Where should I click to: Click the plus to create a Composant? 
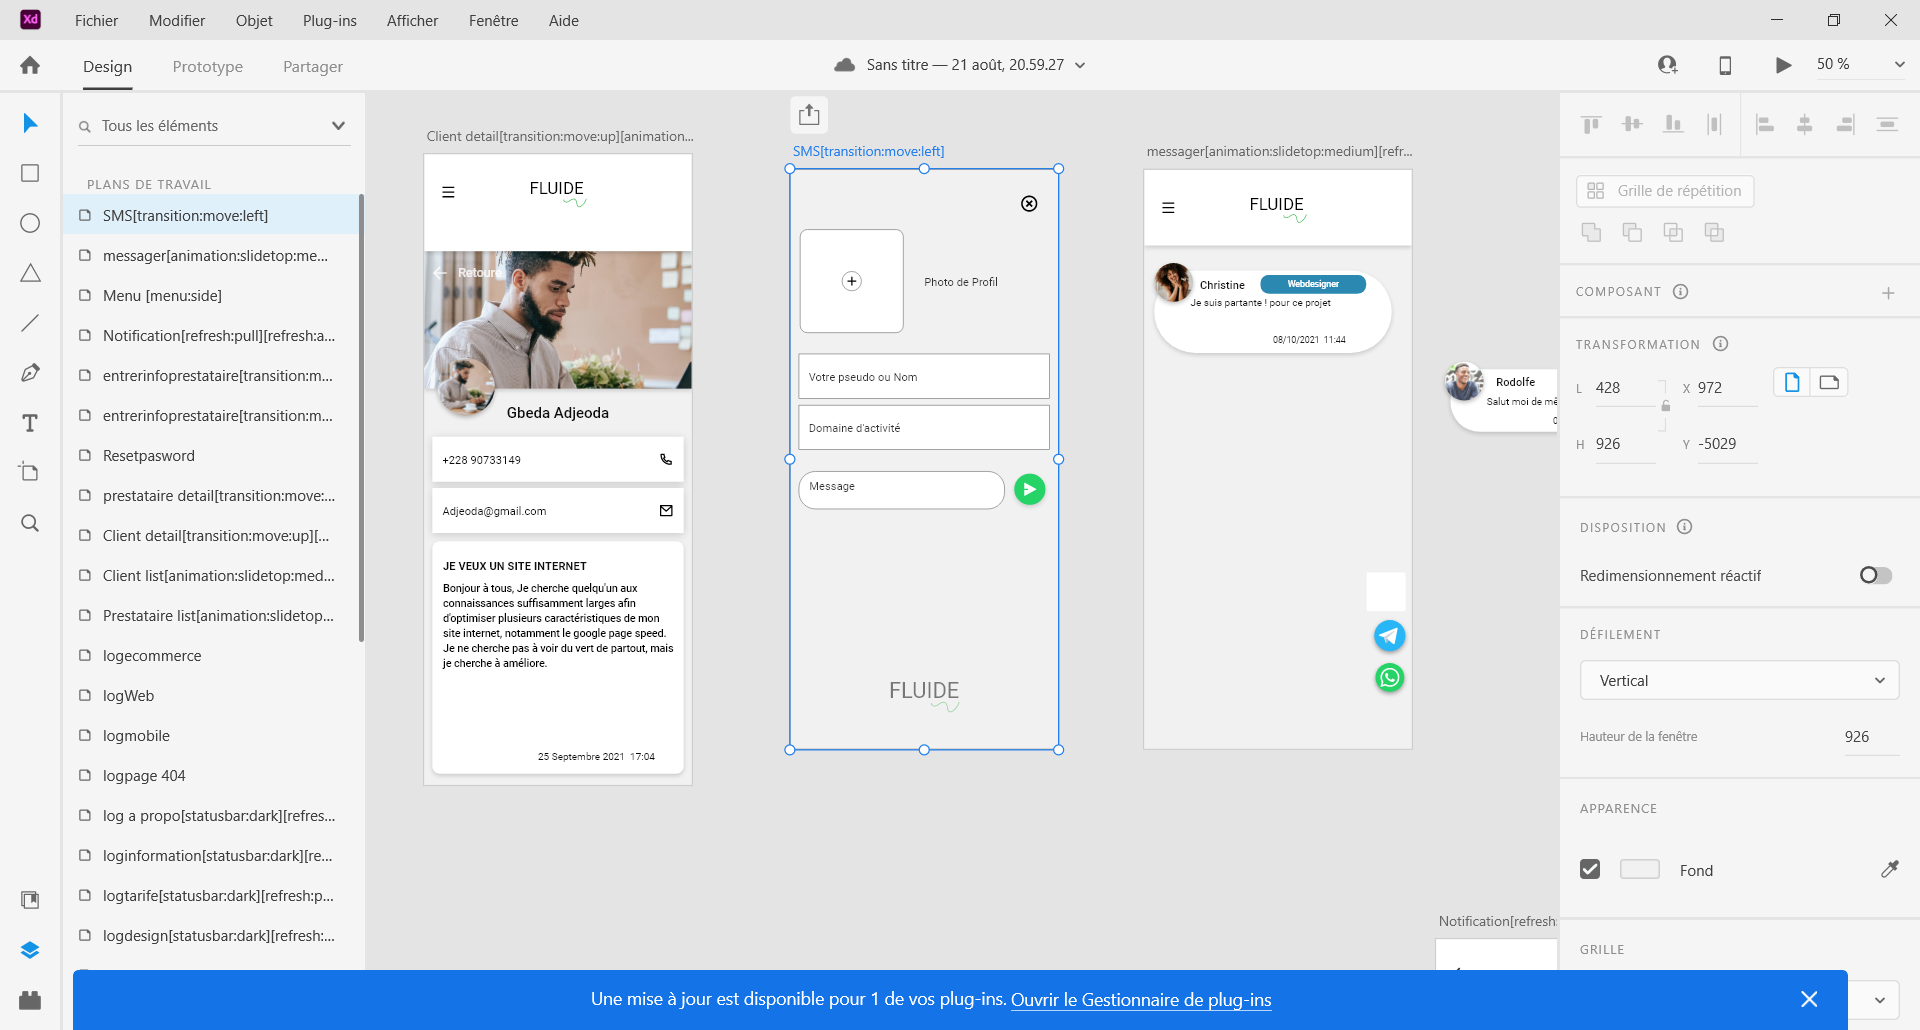(1888, 293)
